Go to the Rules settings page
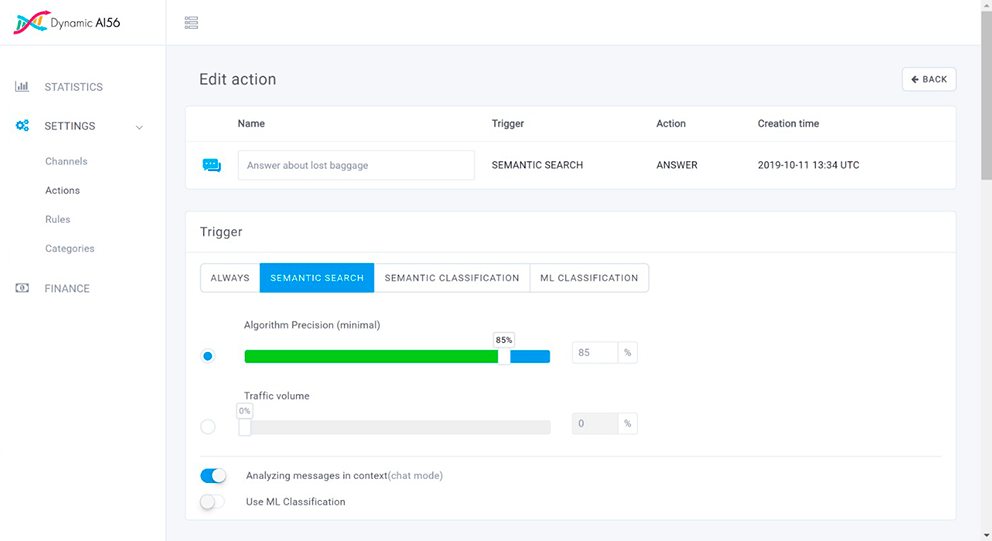 [x=58, y=219]
